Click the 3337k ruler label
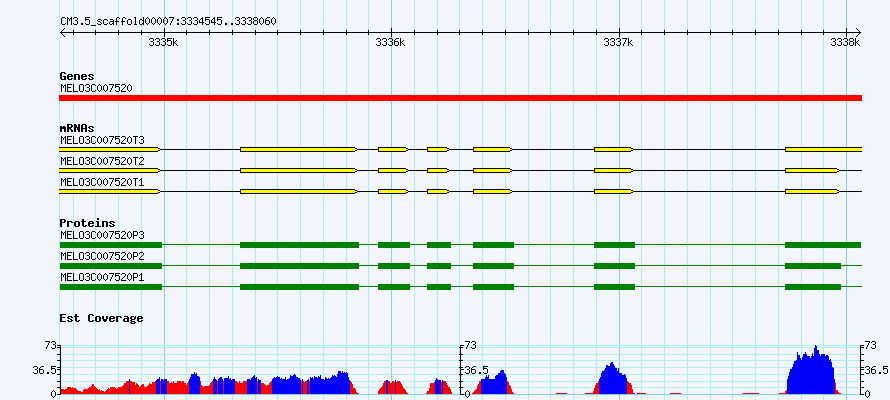 [x=618, y=42]
